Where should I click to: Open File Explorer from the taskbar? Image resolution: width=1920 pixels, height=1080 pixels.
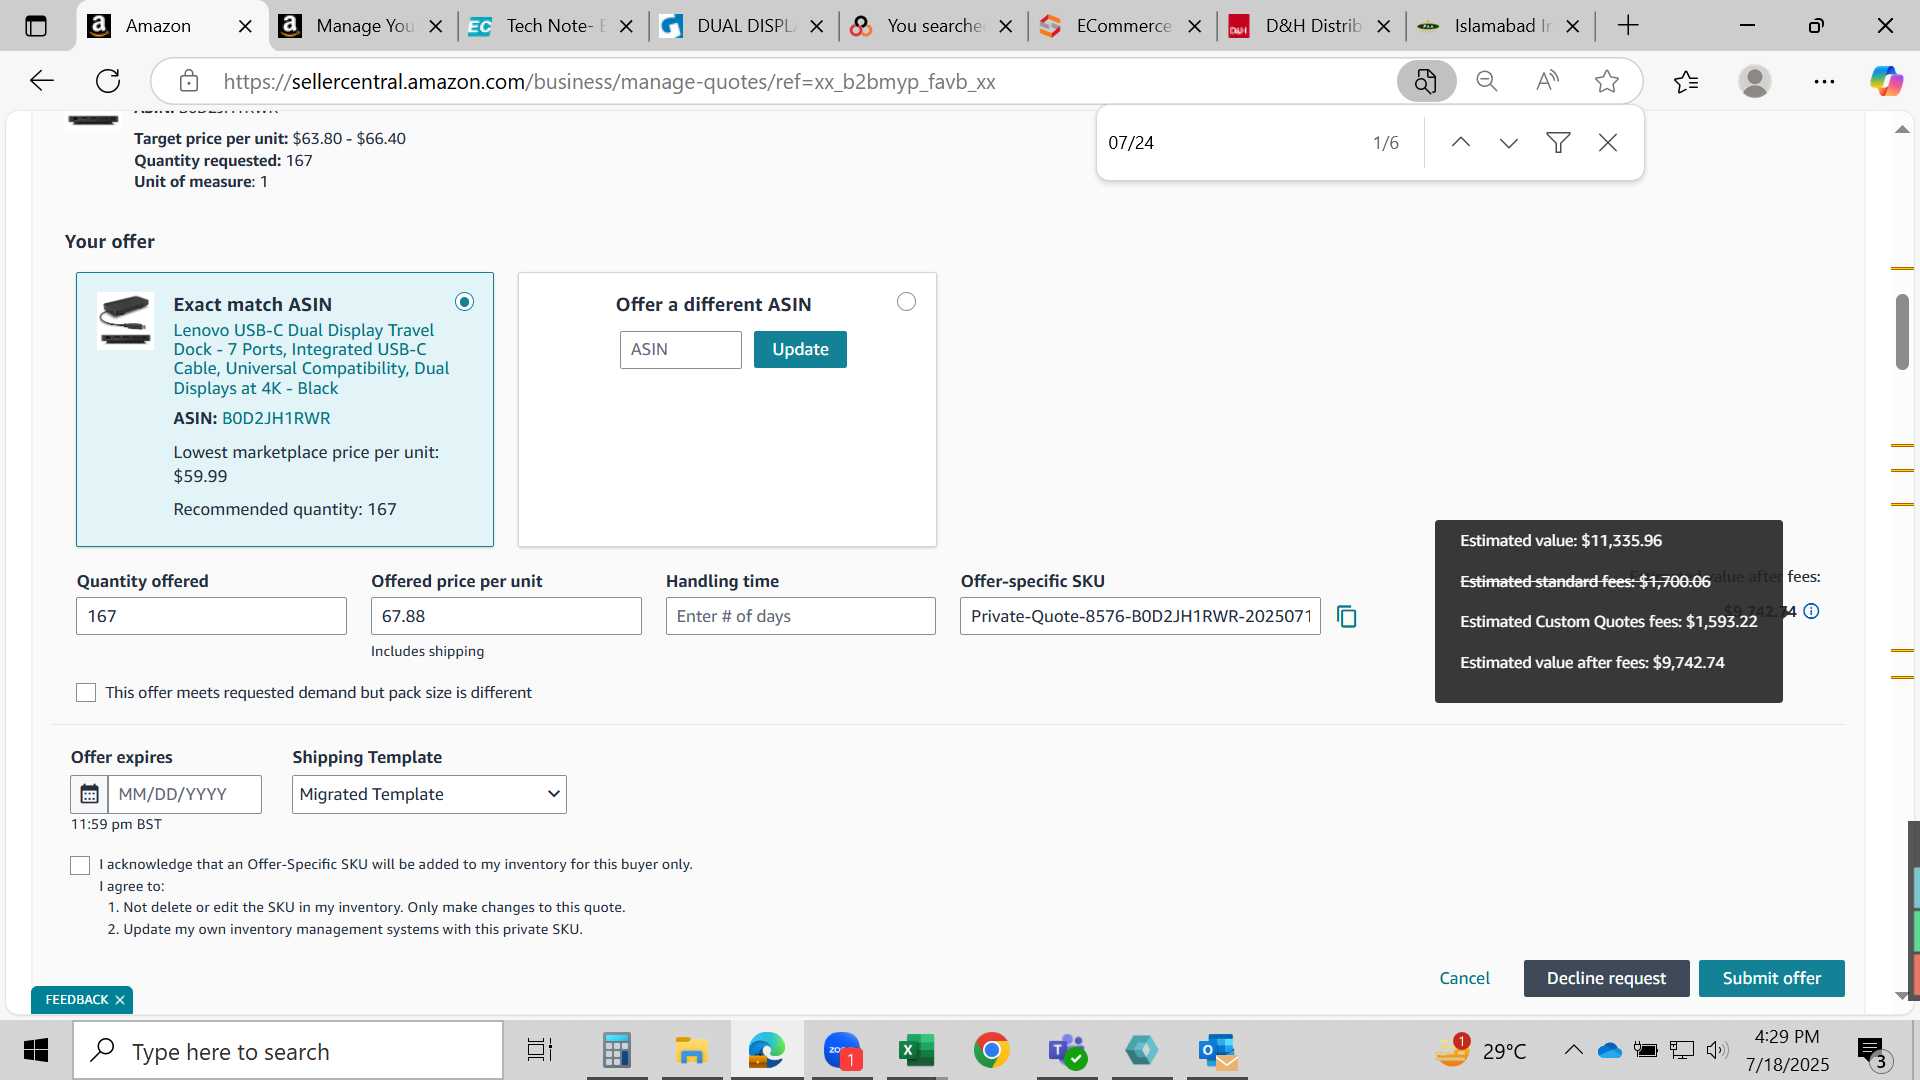[x=691, y=1051]
